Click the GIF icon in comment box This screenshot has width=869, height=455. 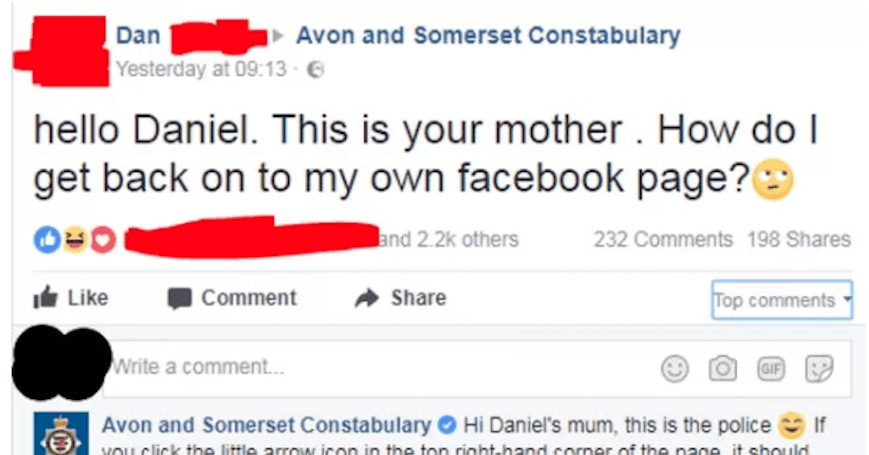(x=772, y=368)
